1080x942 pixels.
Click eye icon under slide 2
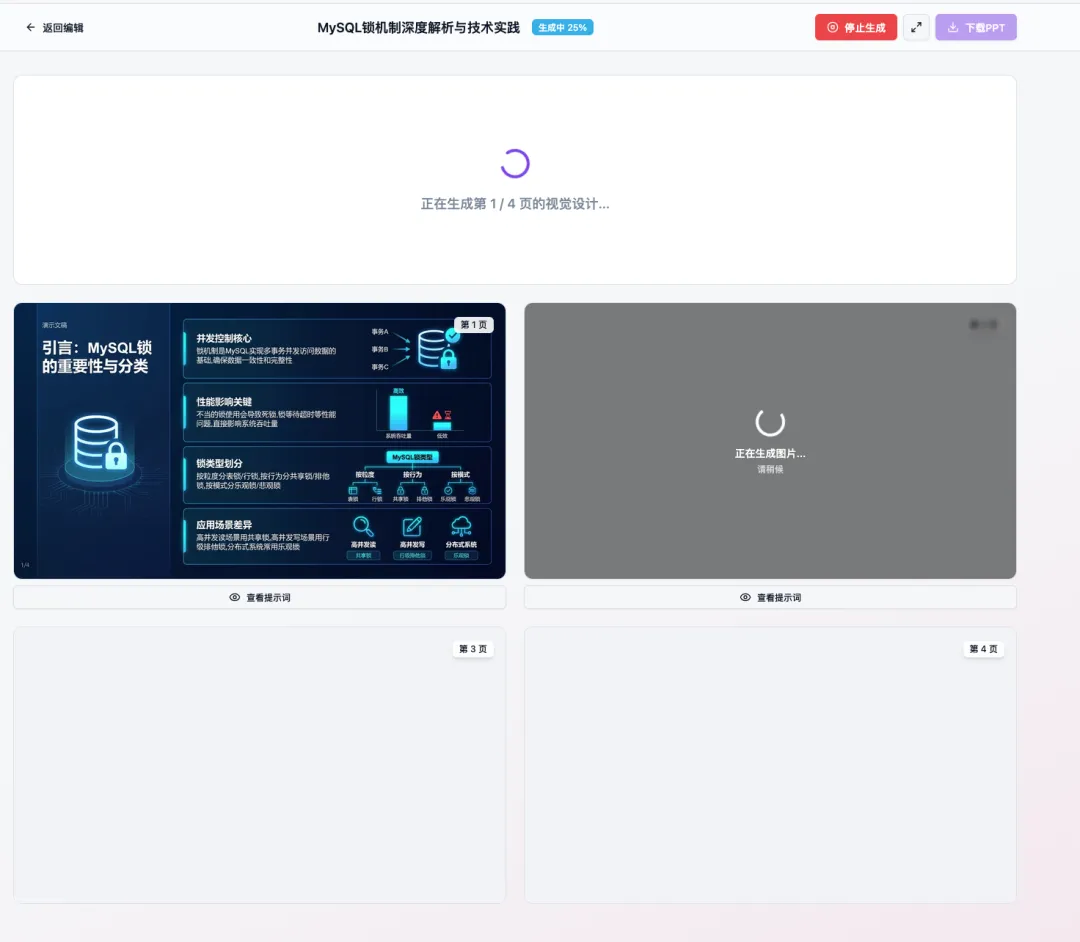tap(745, 597)
